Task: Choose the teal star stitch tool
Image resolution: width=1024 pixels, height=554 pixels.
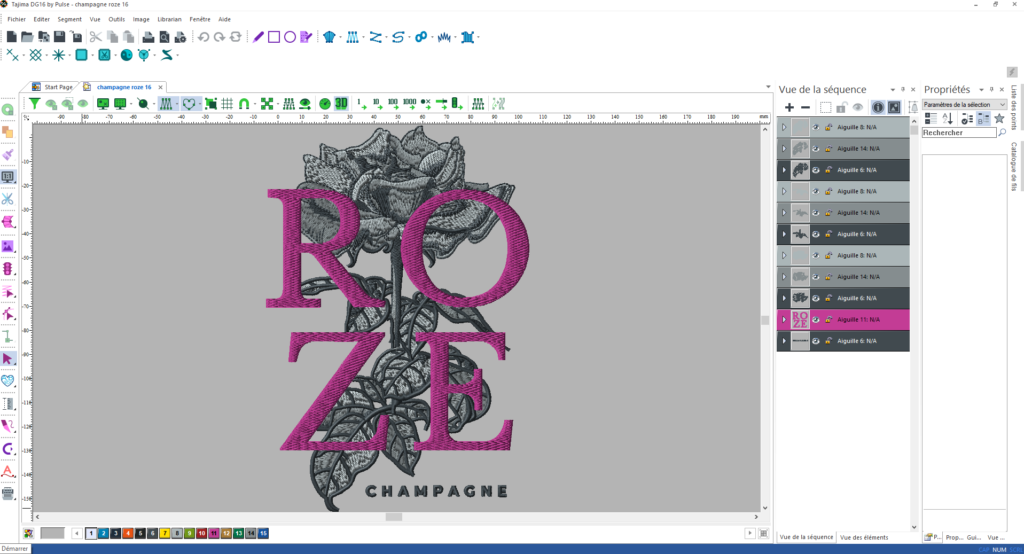Action: click(58, 56)
